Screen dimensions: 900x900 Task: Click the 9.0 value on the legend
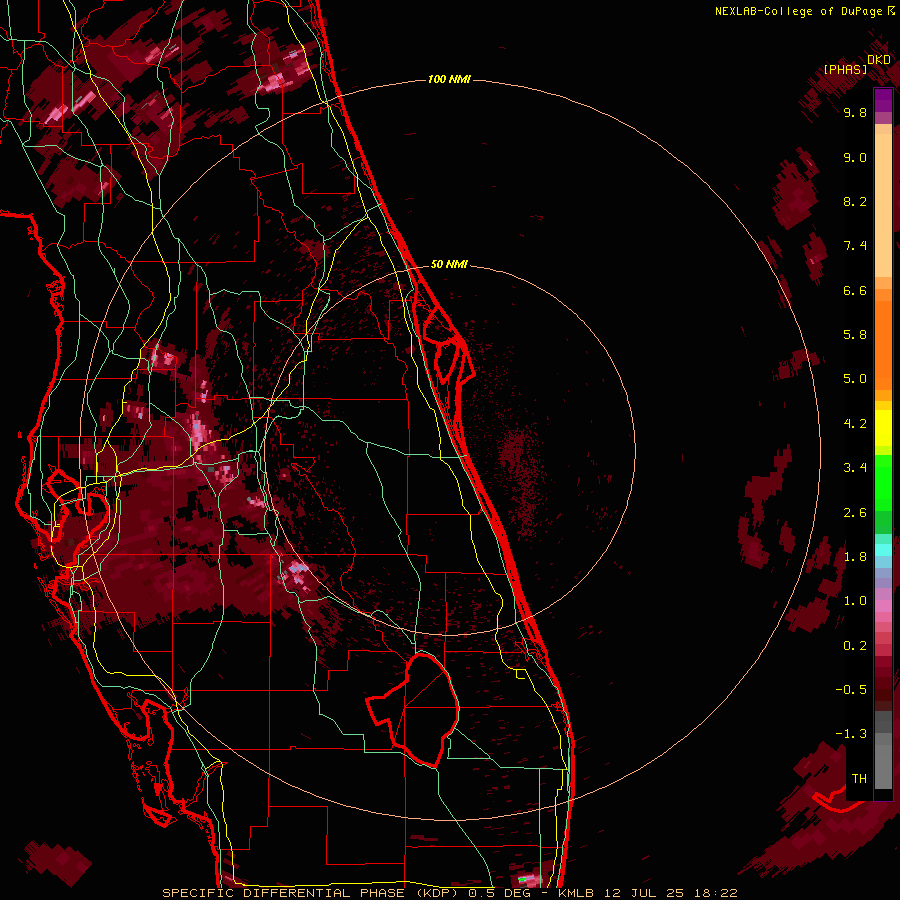[x=855, y=157]
